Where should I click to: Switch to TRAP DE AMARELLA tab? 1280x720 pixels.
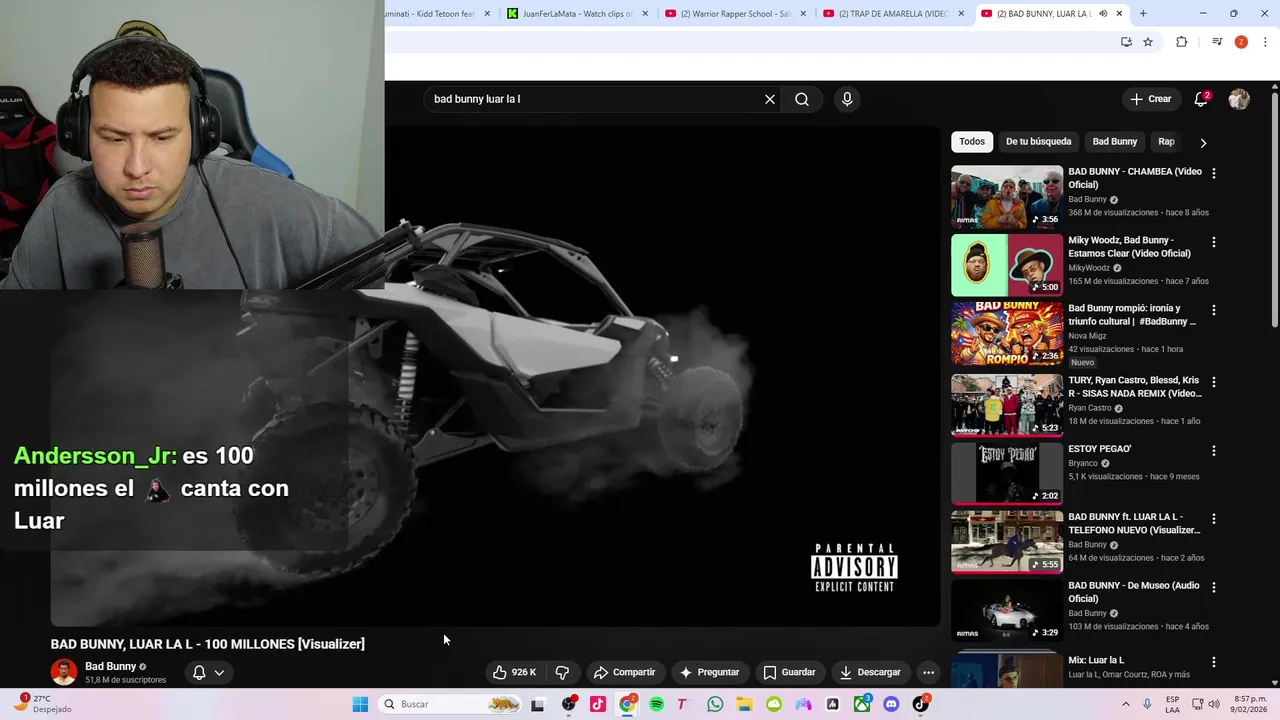point(894,14)
